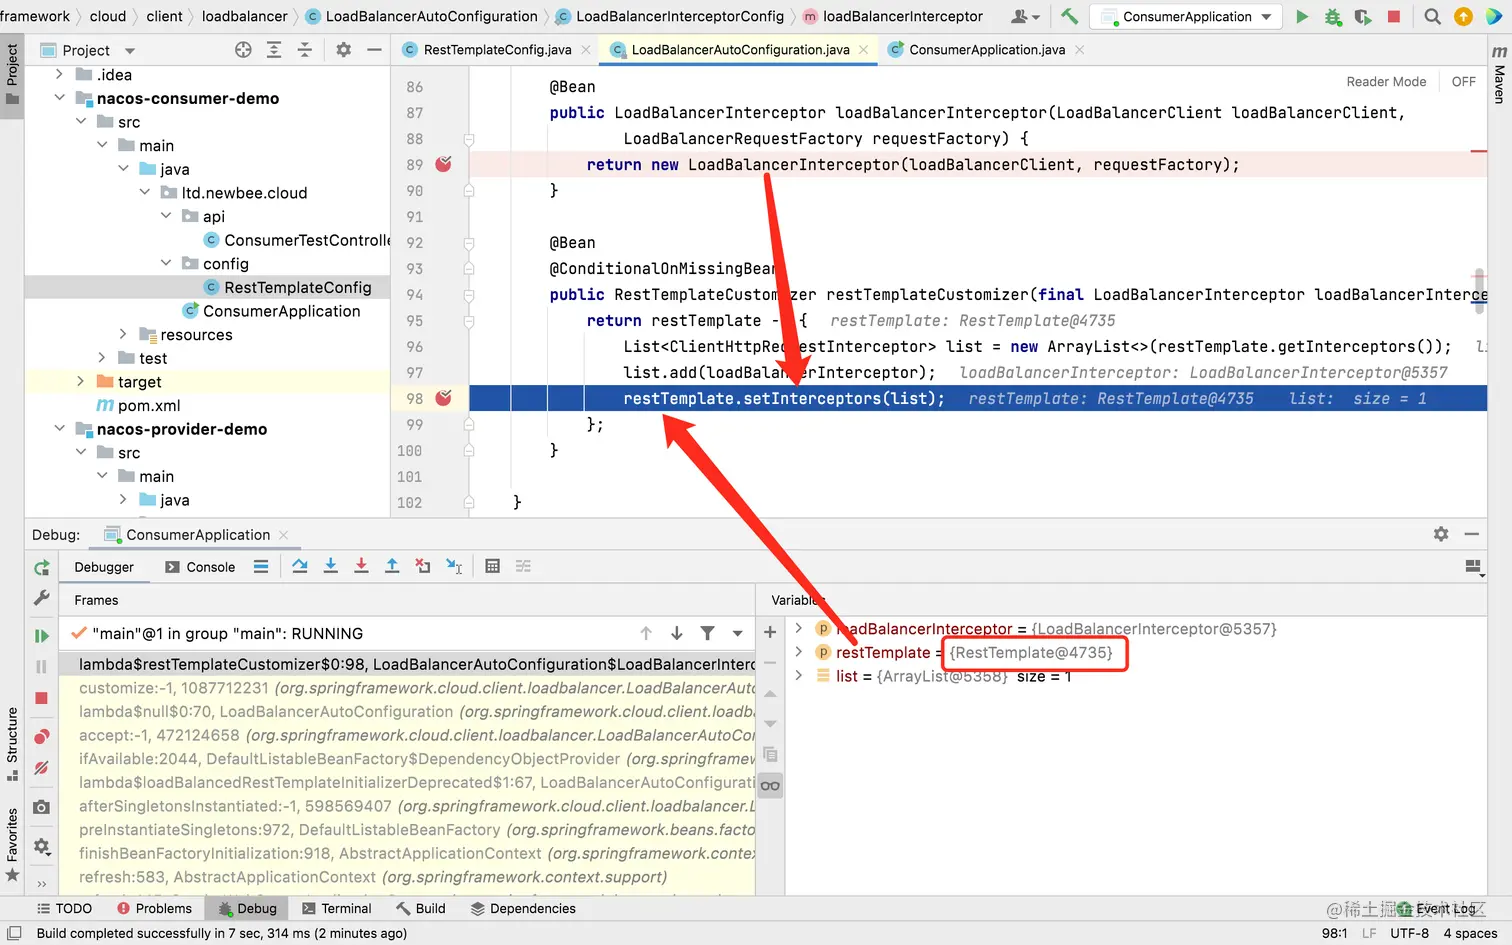The image size is (1512, 945).
Task: Click the Step Into debugger icon
Action: (331, 566)
